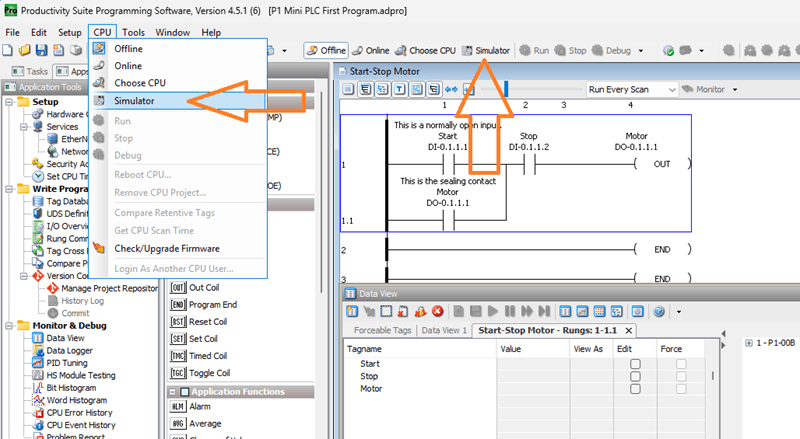
Task: Open the Window menu
Action: [172, 32]
